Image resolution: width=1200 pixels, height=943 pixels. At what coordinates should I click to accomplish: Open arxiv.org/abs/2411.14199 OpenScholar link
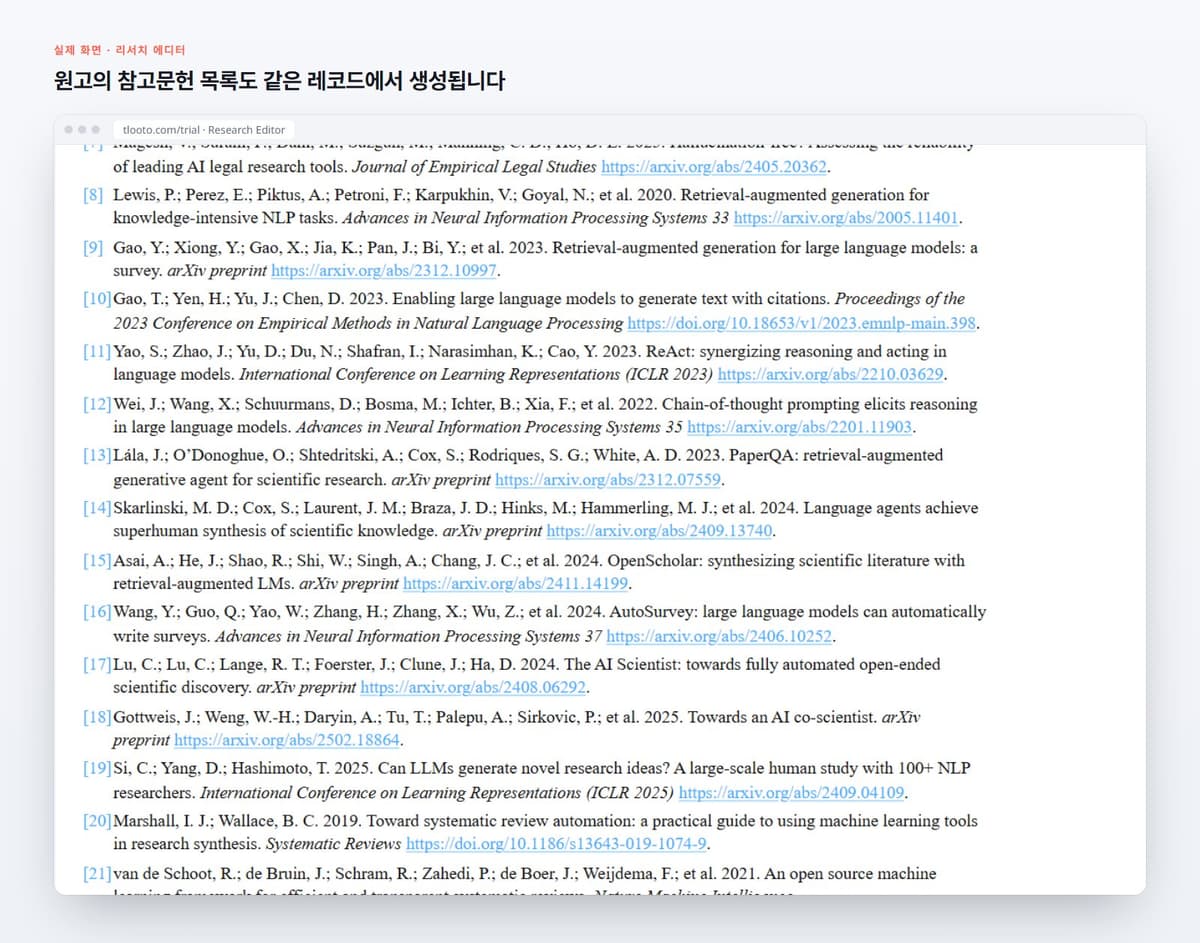pos(516,583)
